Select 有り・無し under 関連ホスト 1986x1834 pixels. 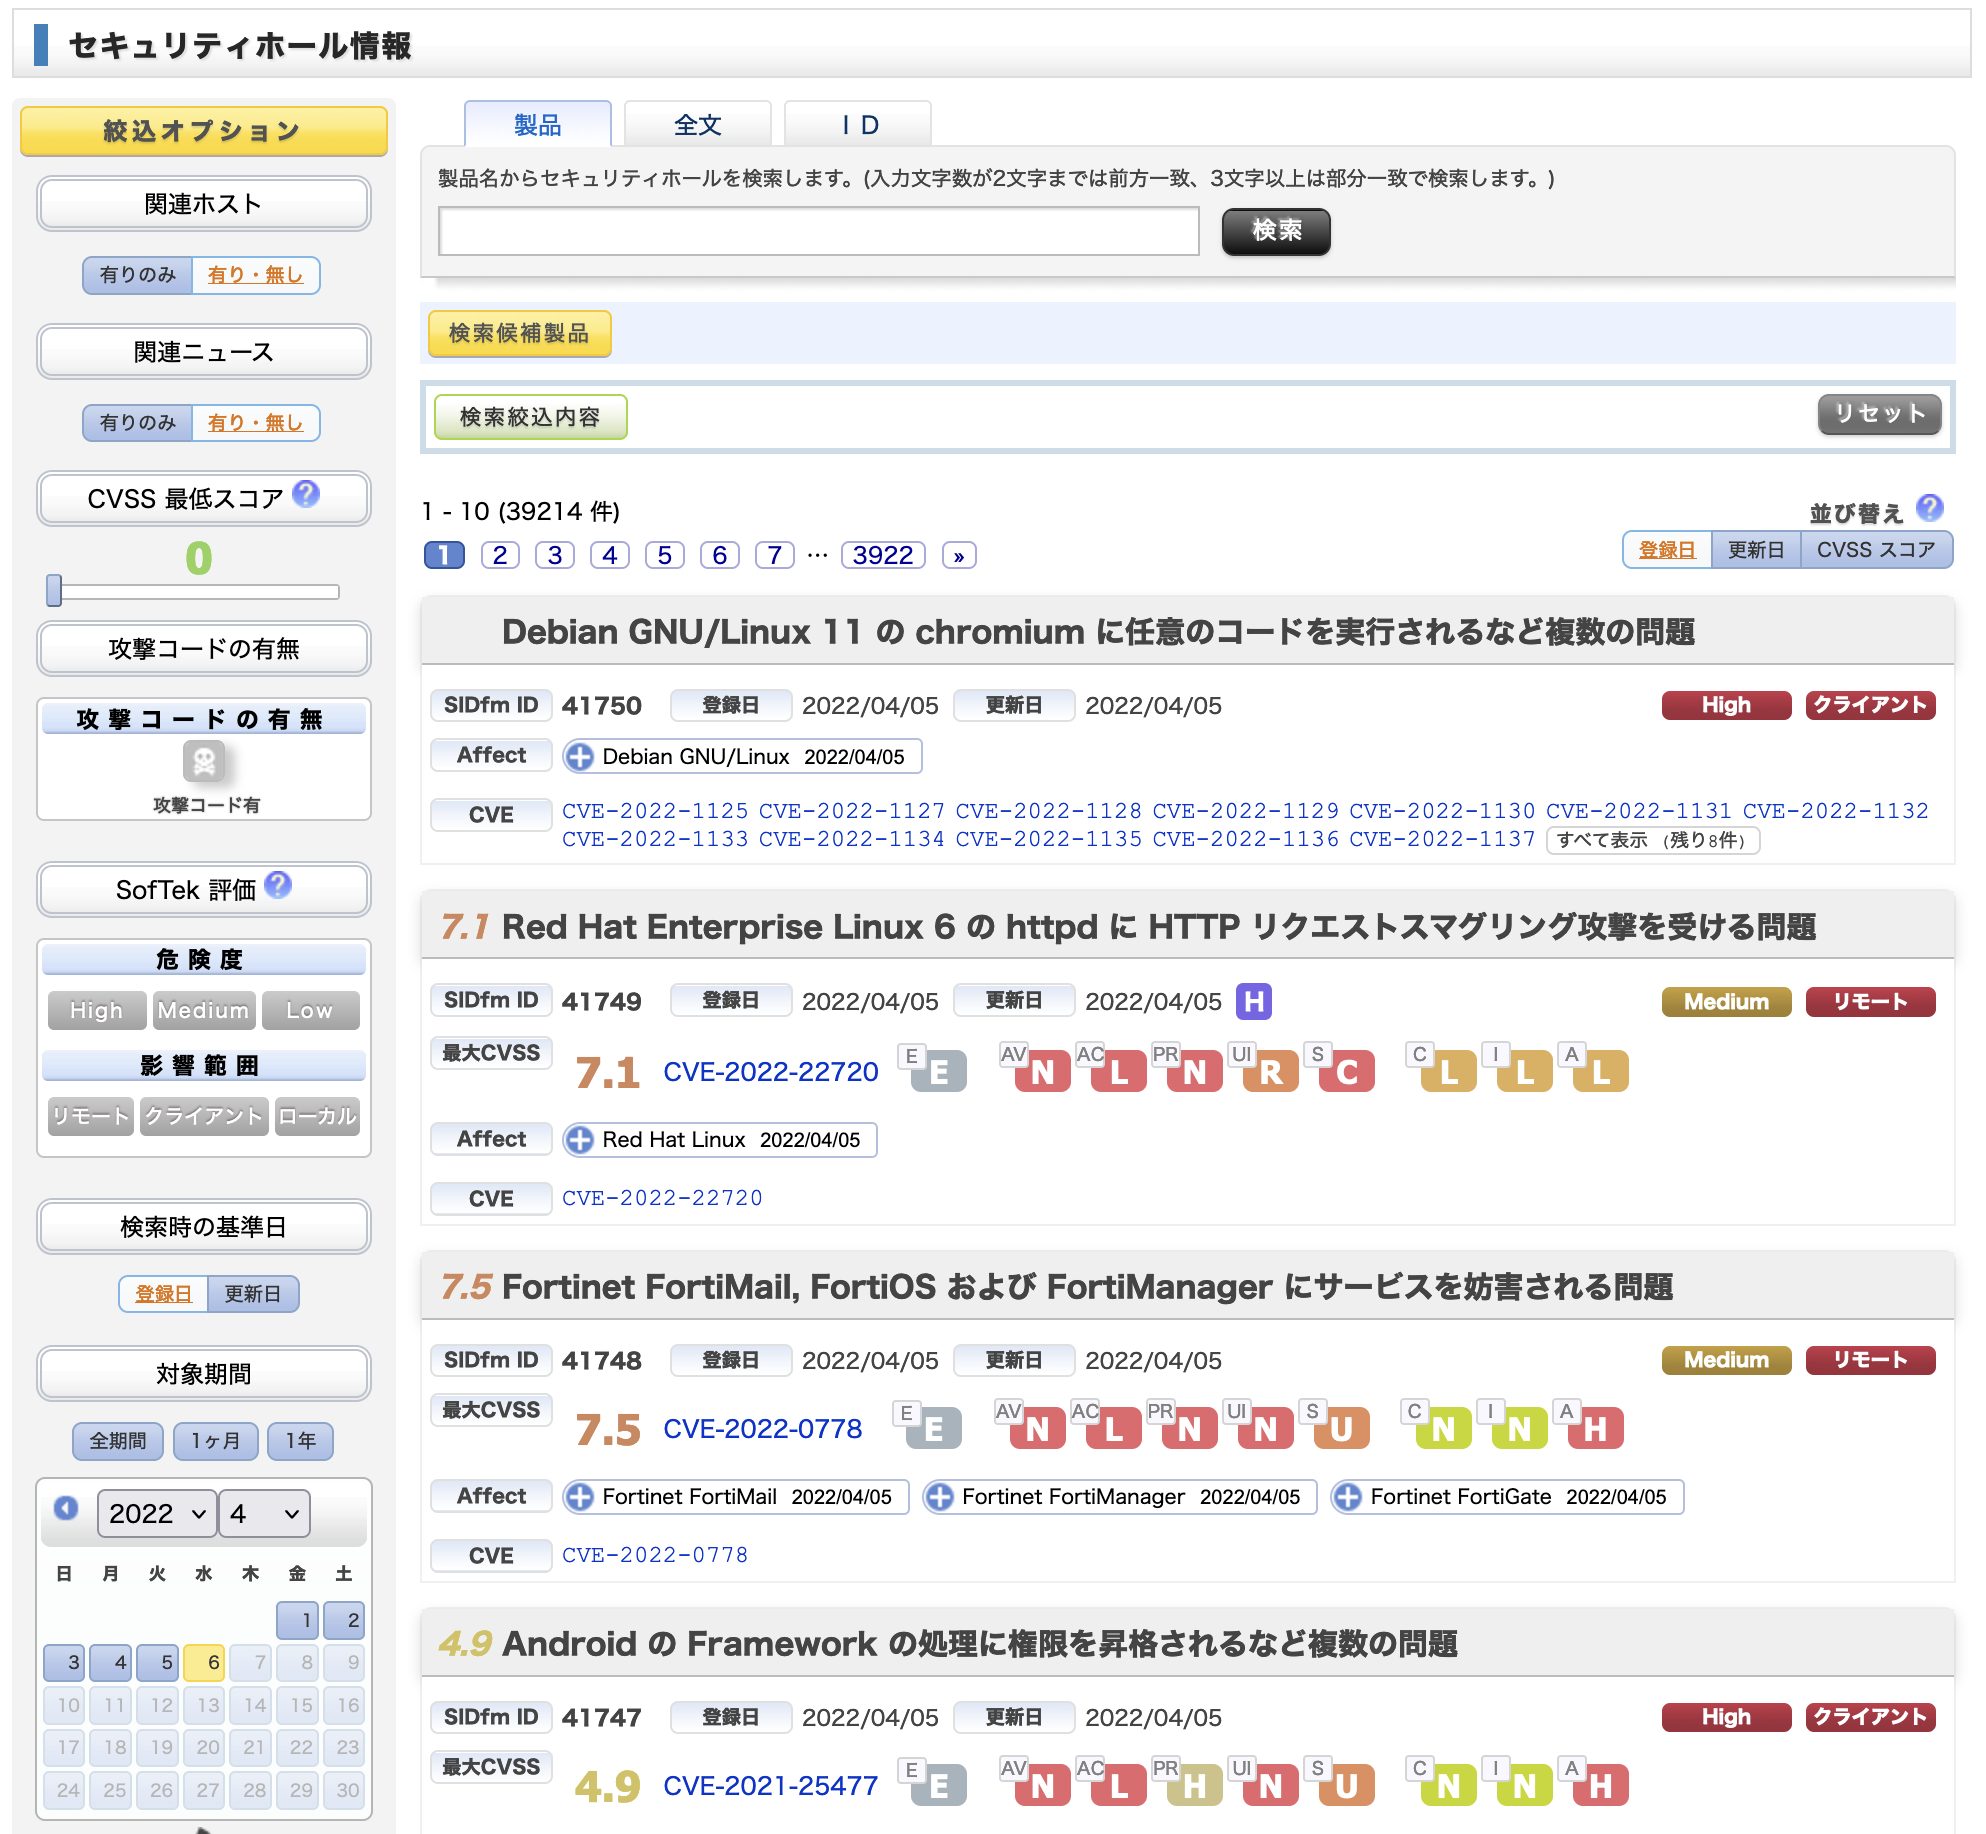pyautogui.click(x=255, y=275)
